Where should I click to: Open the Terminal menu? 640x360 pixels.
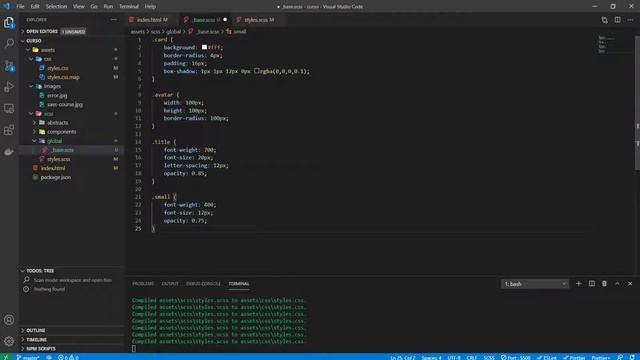(129, 7)
